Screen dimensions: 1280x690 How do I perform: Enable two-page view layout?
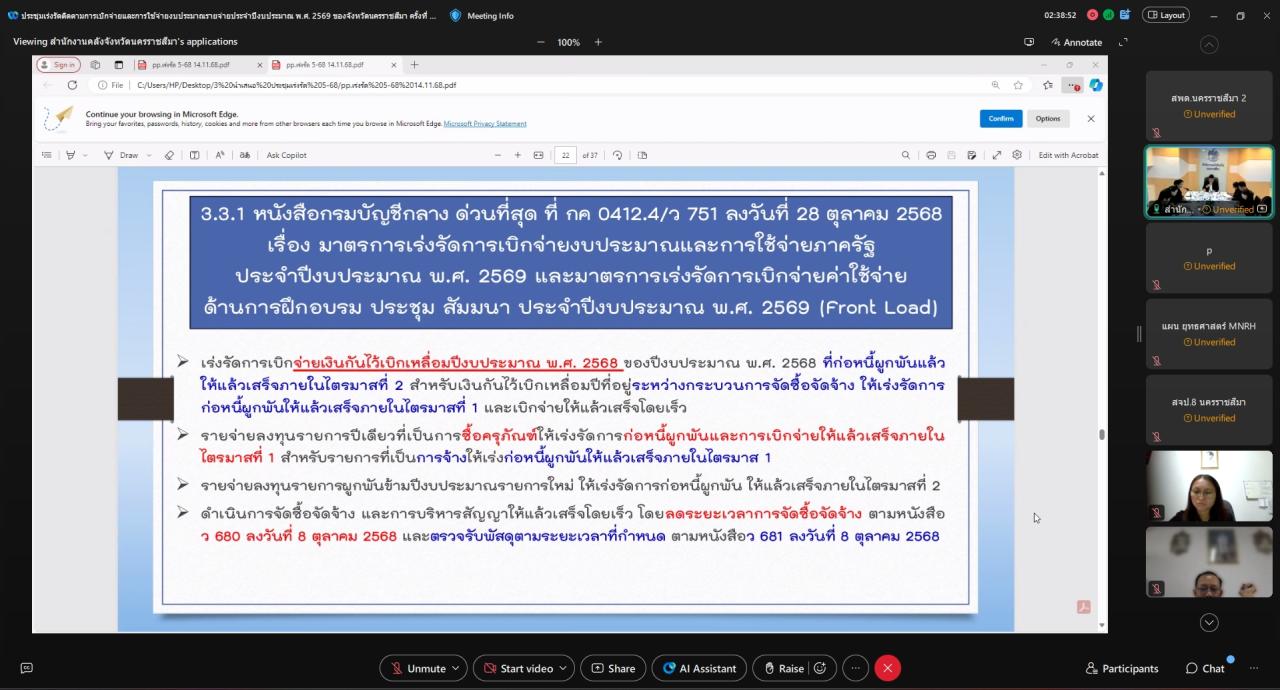click(x=643, y=155)
